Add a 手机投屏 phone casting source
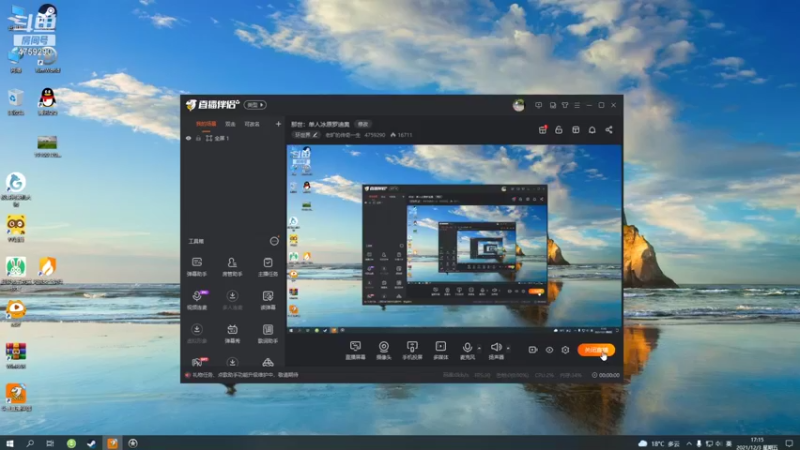The image size is (800, 450). pyautogui.click(x=412, y=351)
